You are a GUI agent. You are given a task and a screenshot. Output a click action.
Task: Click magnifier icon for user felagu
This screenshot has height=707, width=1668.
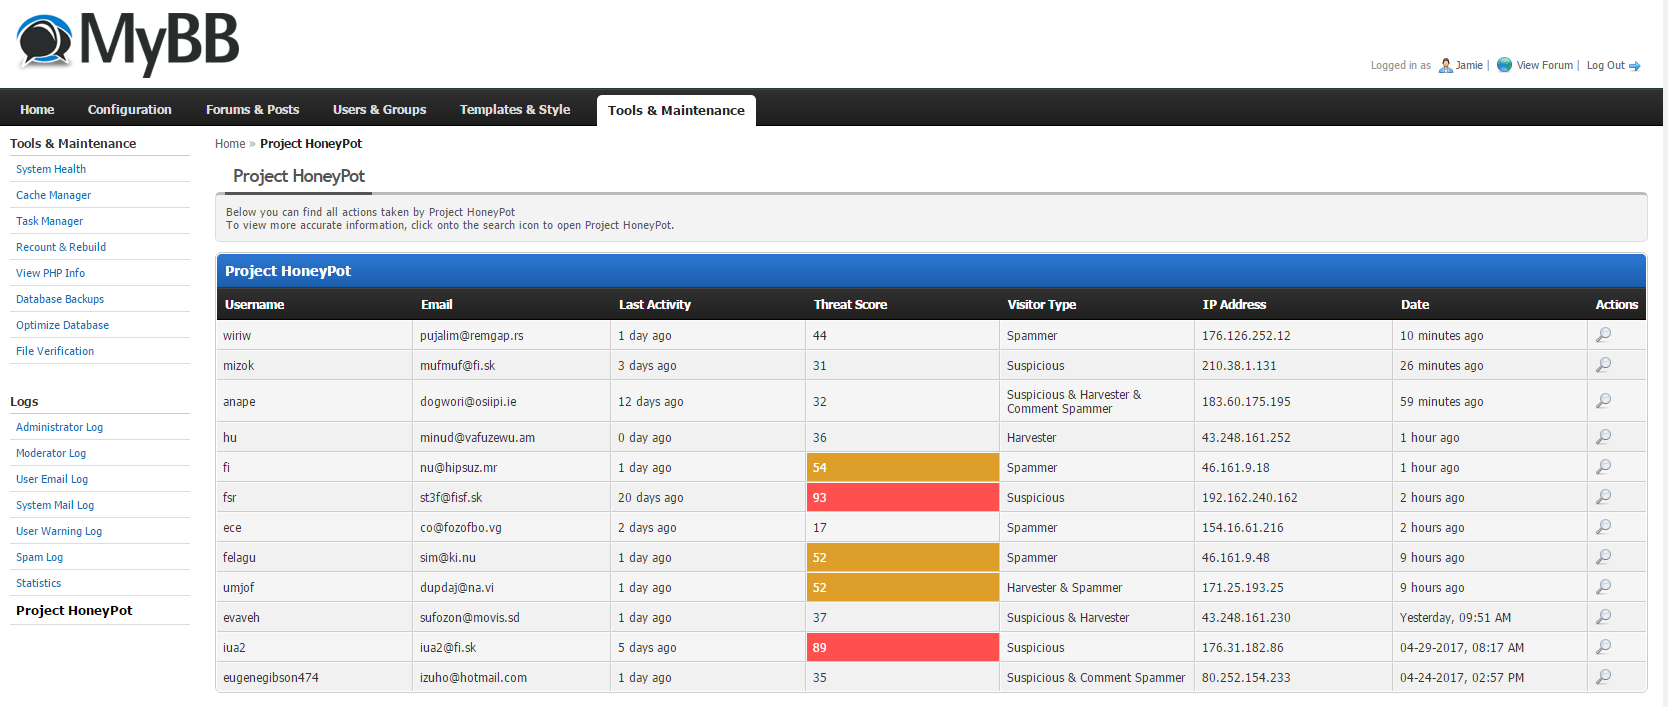point(1603,557)
